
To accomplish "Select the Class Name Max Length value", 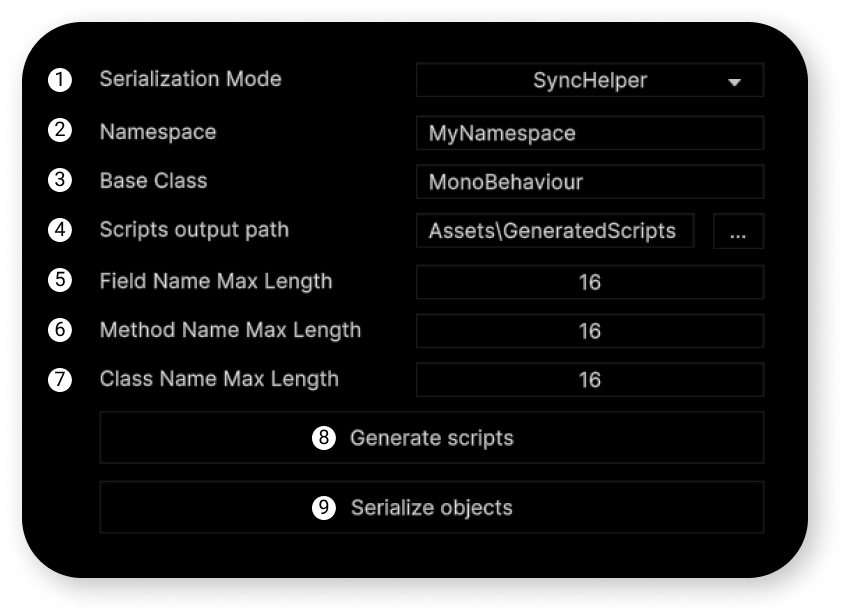I will 590,380.
